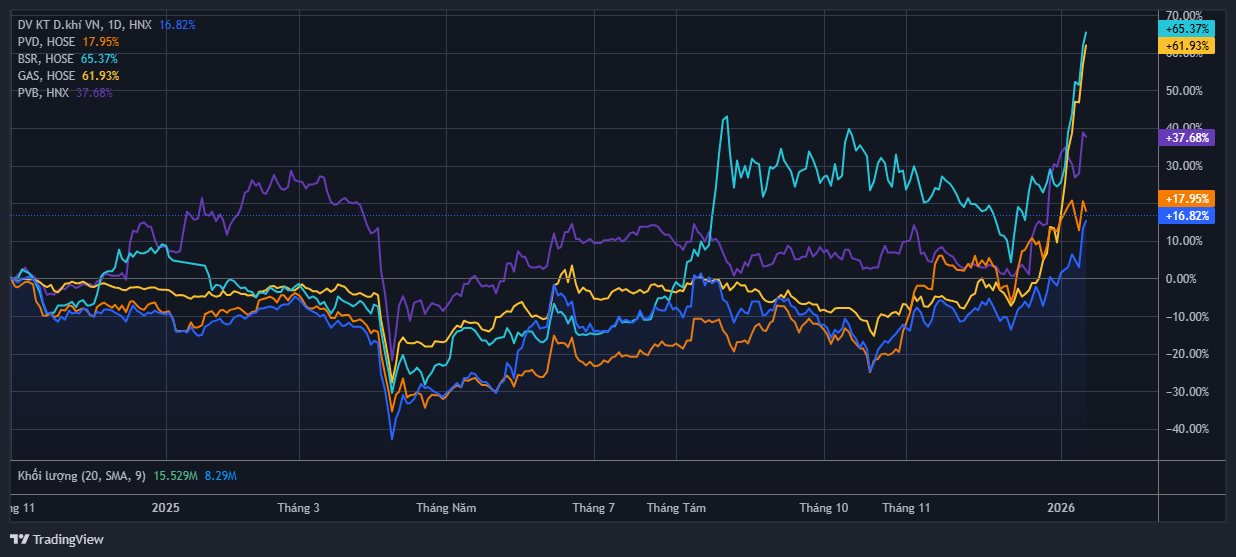Click the orange +17.95% axis label

[x=1186, y=198]
